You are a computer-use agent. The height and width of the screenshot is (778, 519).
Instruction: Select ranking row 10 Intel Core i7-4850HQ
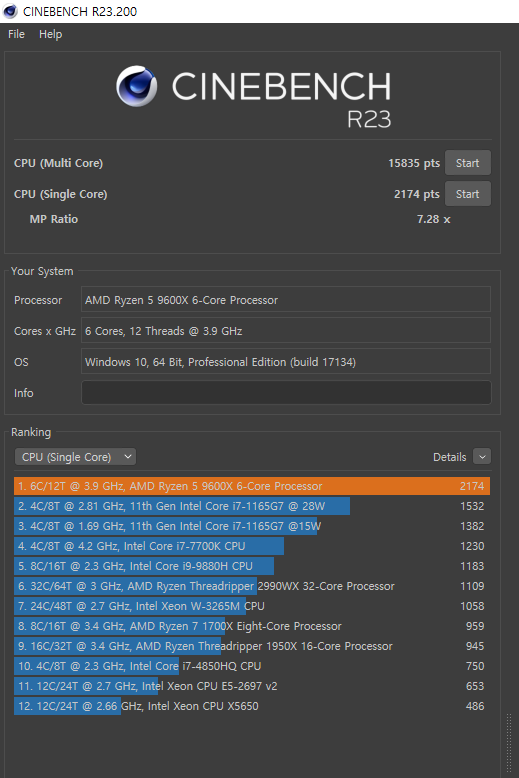pos(252,666)
